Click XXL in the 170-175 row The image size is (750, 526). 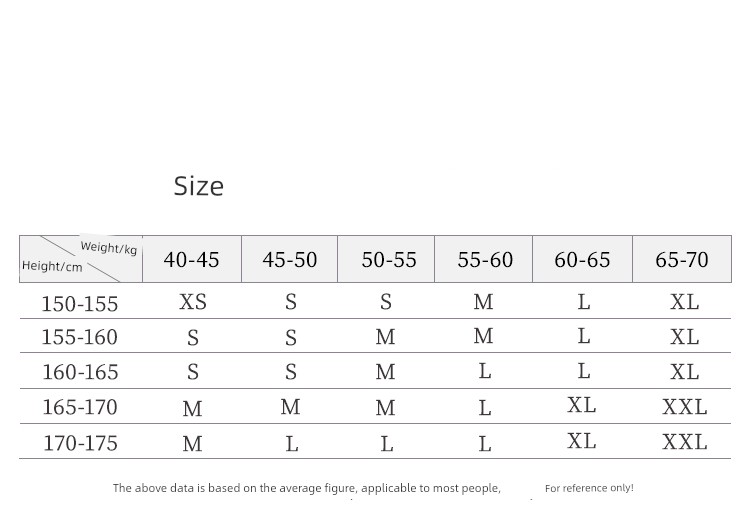point(684,442)
